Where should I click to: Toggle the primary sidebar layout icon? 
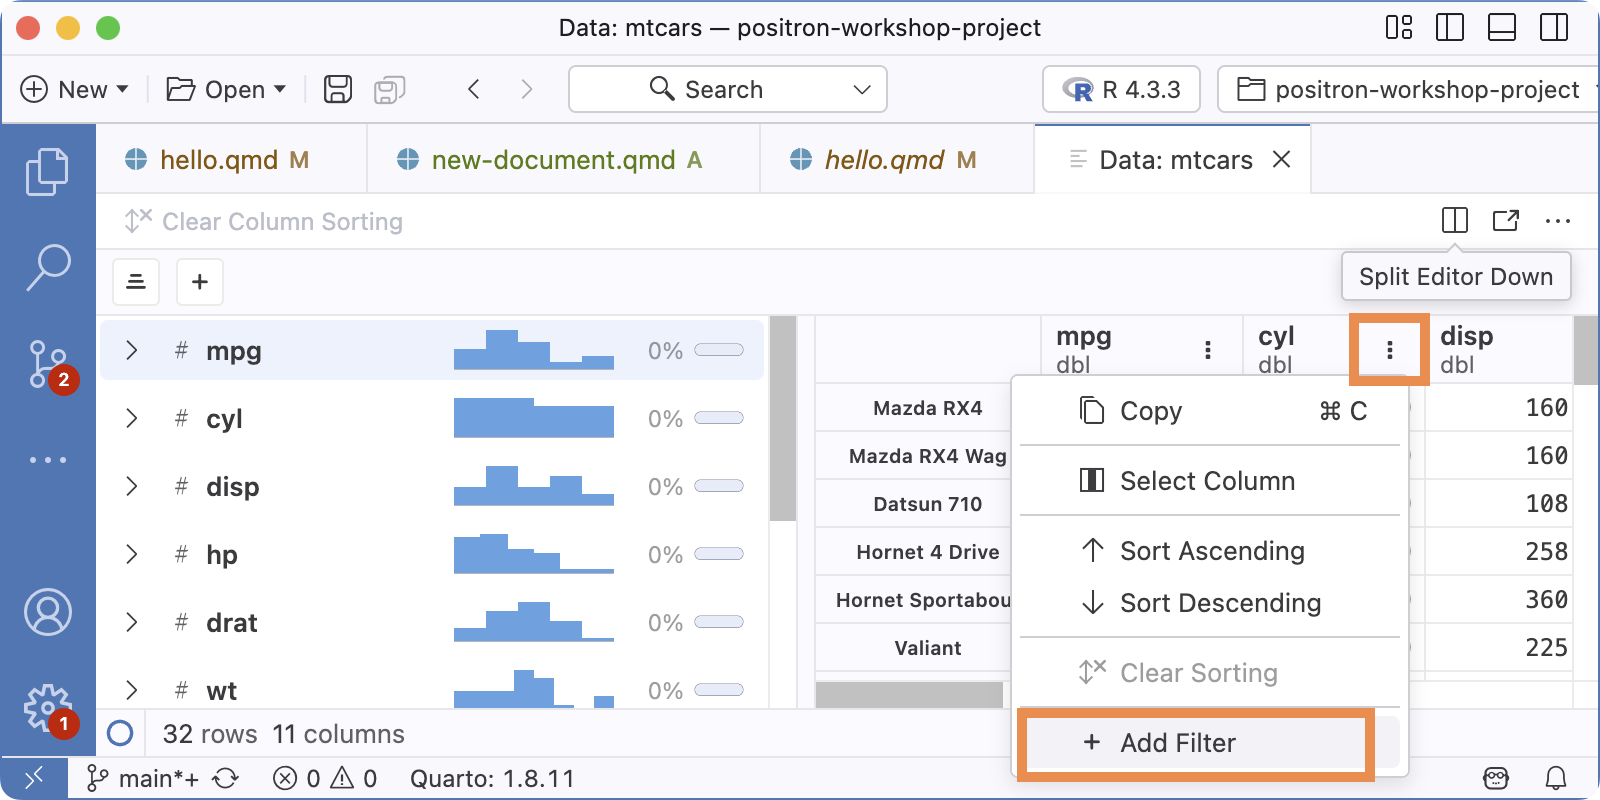(x=1449, y=27)
